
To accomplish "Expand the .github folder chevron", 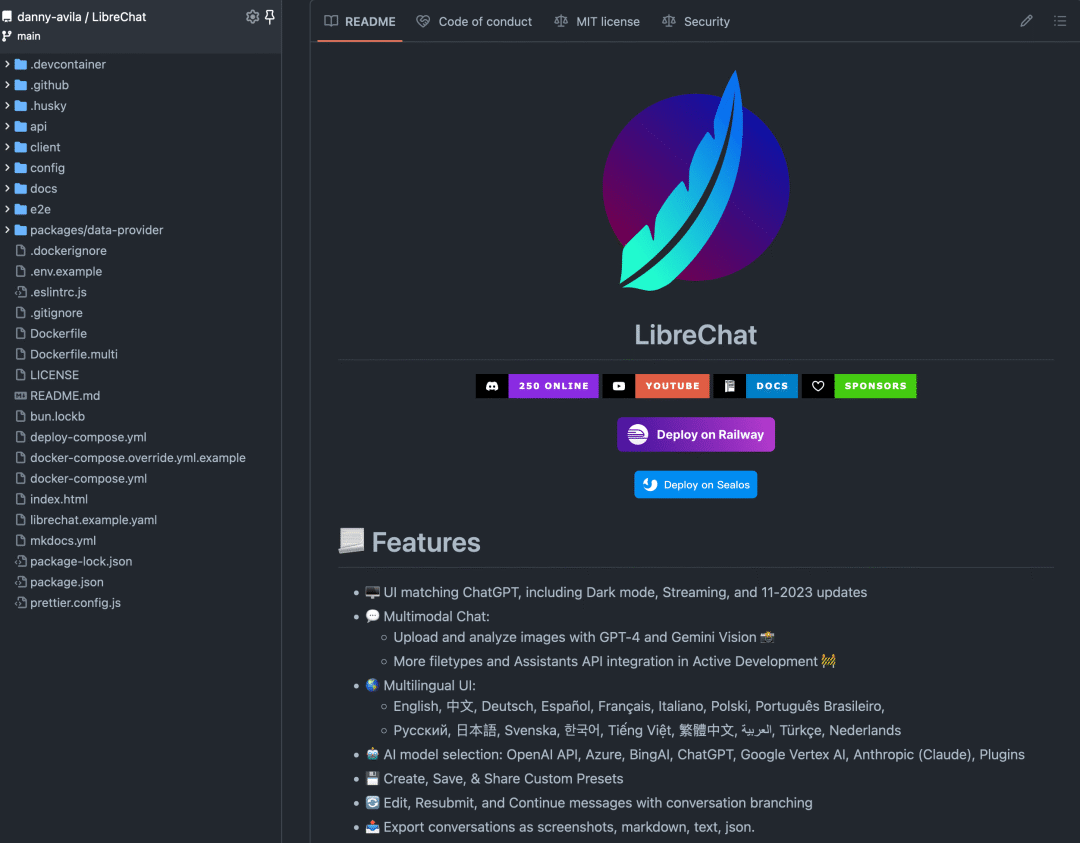I will point(7,85).
